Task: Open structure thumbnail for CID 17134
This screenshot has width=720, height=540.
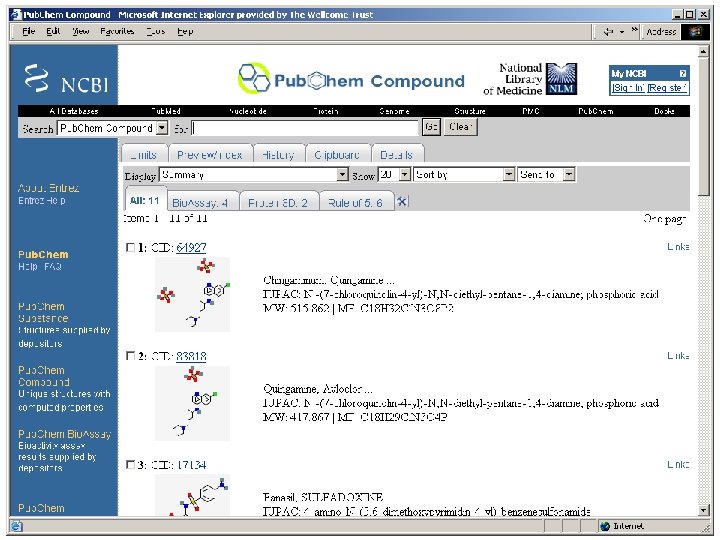Action: 192,495
